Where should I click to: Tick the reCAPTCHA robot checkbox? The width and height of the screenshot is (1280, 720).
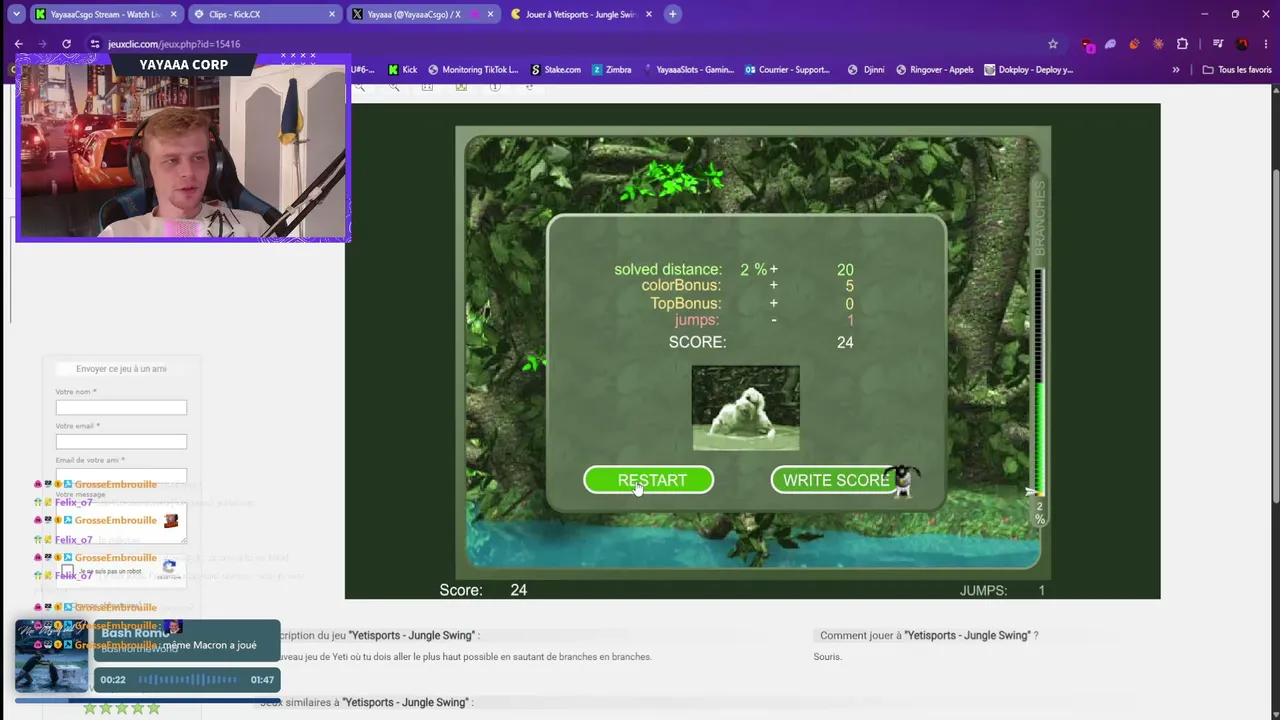pos(67,571)
